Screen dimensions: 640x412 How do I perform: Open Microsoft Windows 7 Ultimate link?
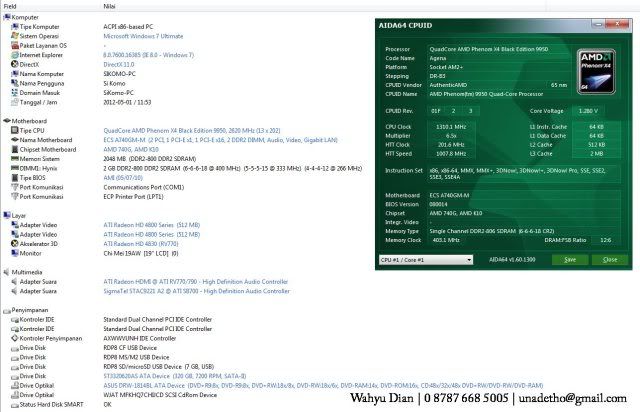tap(143, 36)
